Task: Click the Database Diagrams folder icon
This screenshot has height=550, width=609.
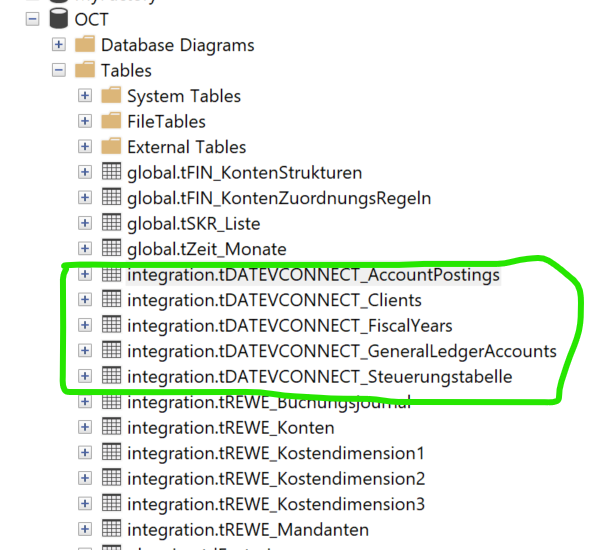Action: tap(85, 44)
